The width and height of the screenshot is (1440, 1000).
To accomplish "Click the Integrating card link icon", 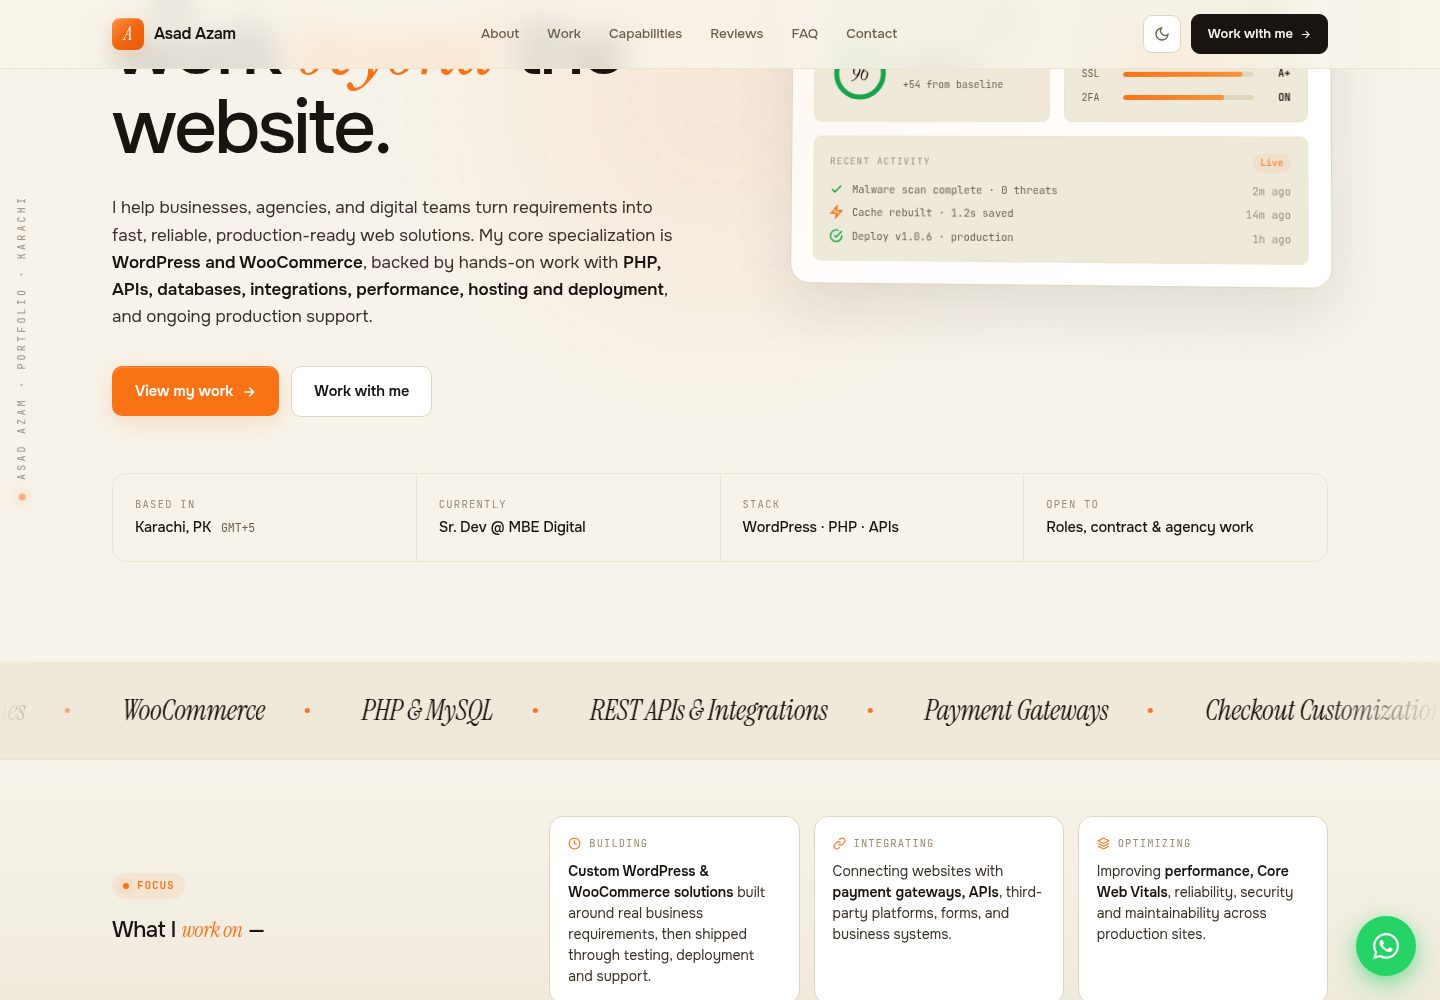I will (x=839, y=844).
